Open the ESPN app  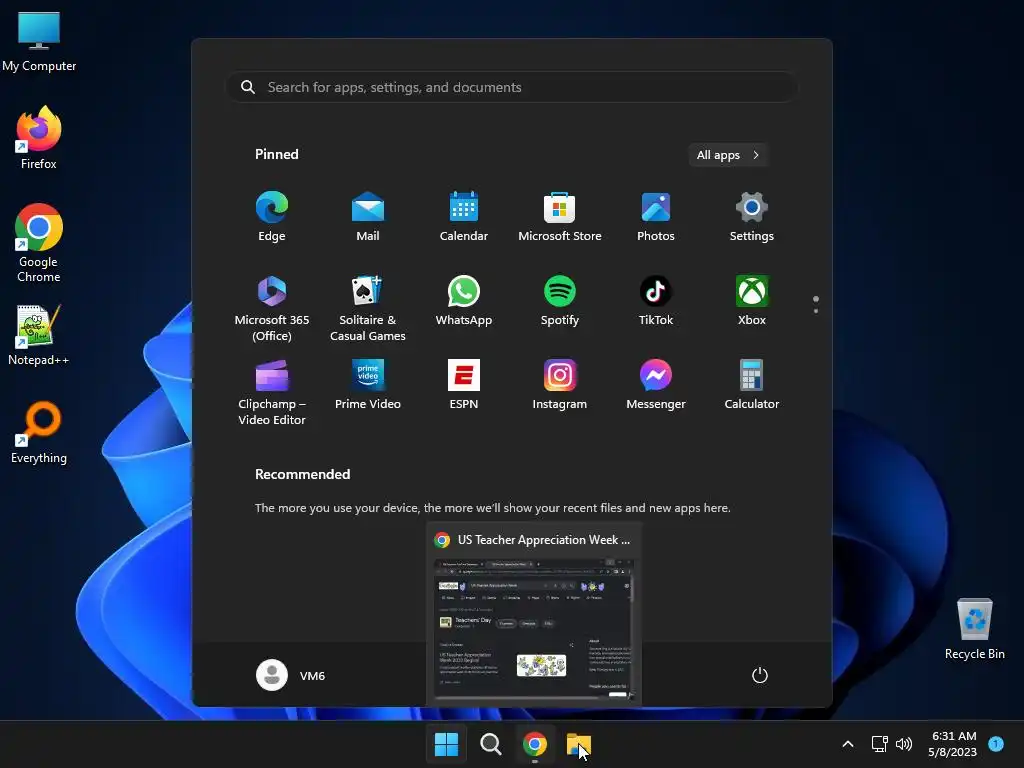464,384
